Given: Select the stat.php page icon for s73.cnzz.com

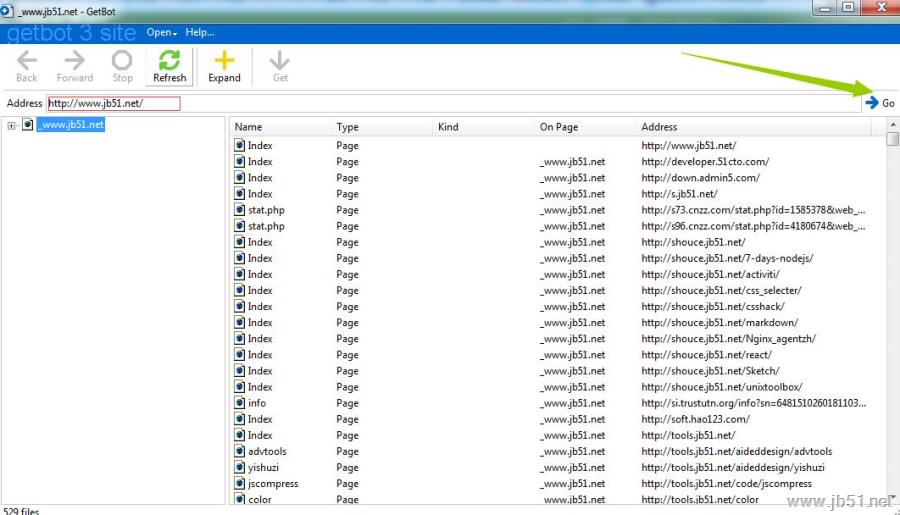Looking at the screenshot, I should coord(240,210).
